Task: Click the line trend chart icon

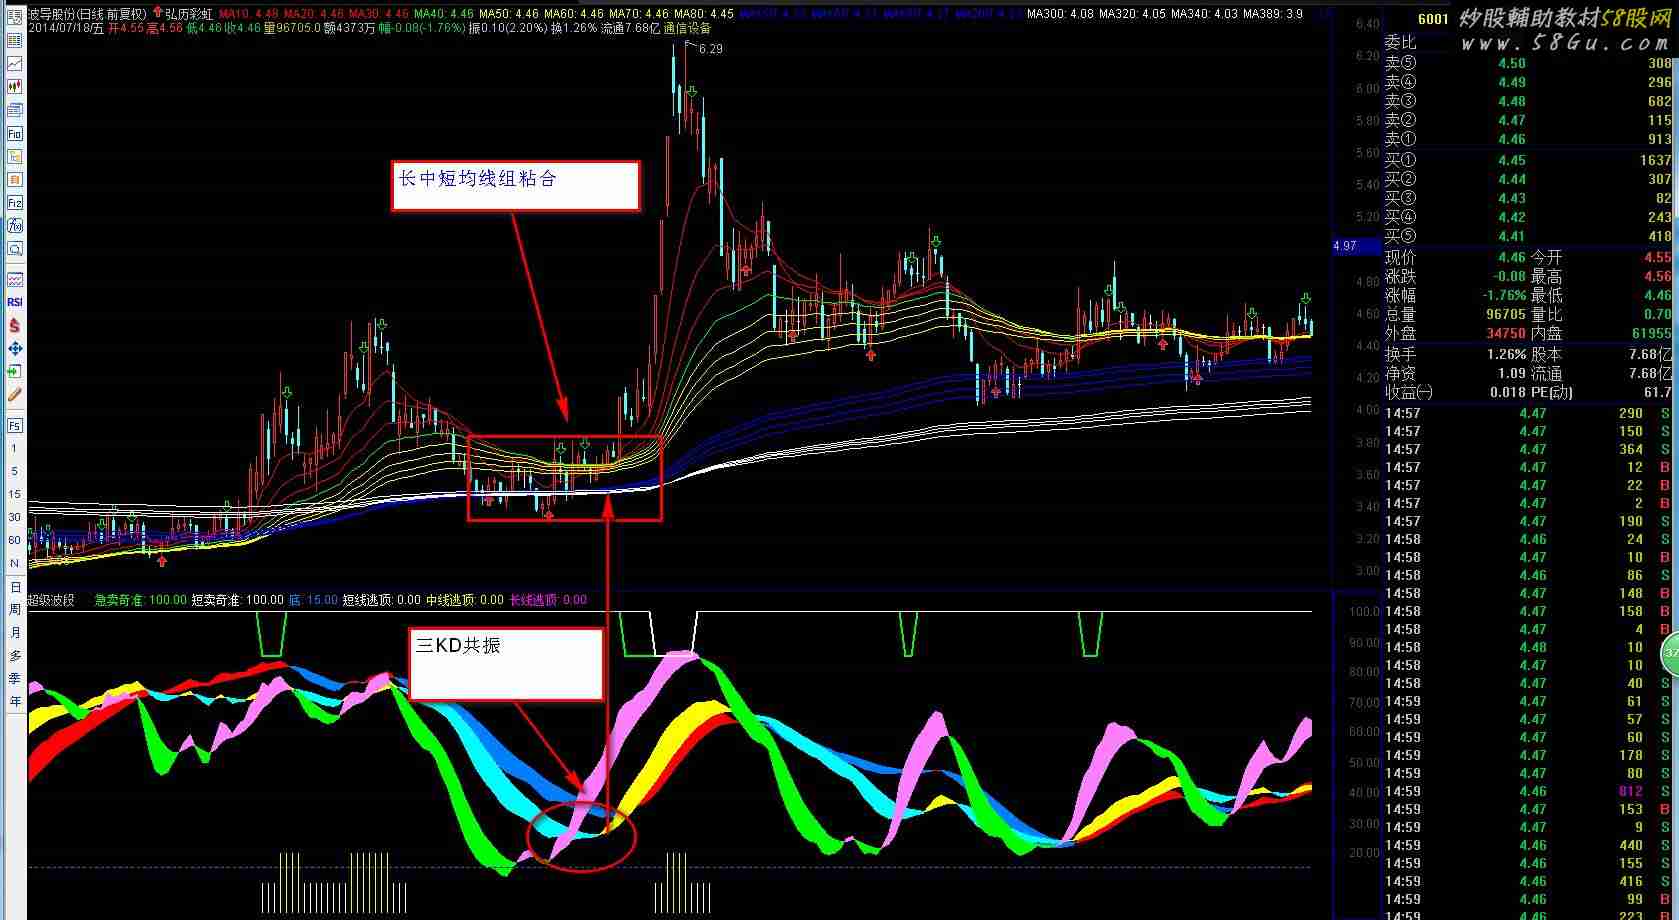Action: (15, 64)
